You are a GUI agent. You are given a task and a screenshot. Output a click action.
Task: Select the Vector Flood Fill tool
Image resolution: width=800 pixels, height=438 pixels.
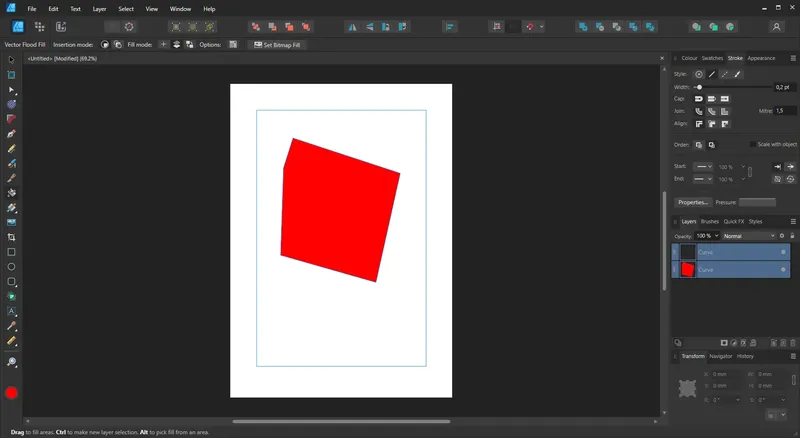point(11,193)
